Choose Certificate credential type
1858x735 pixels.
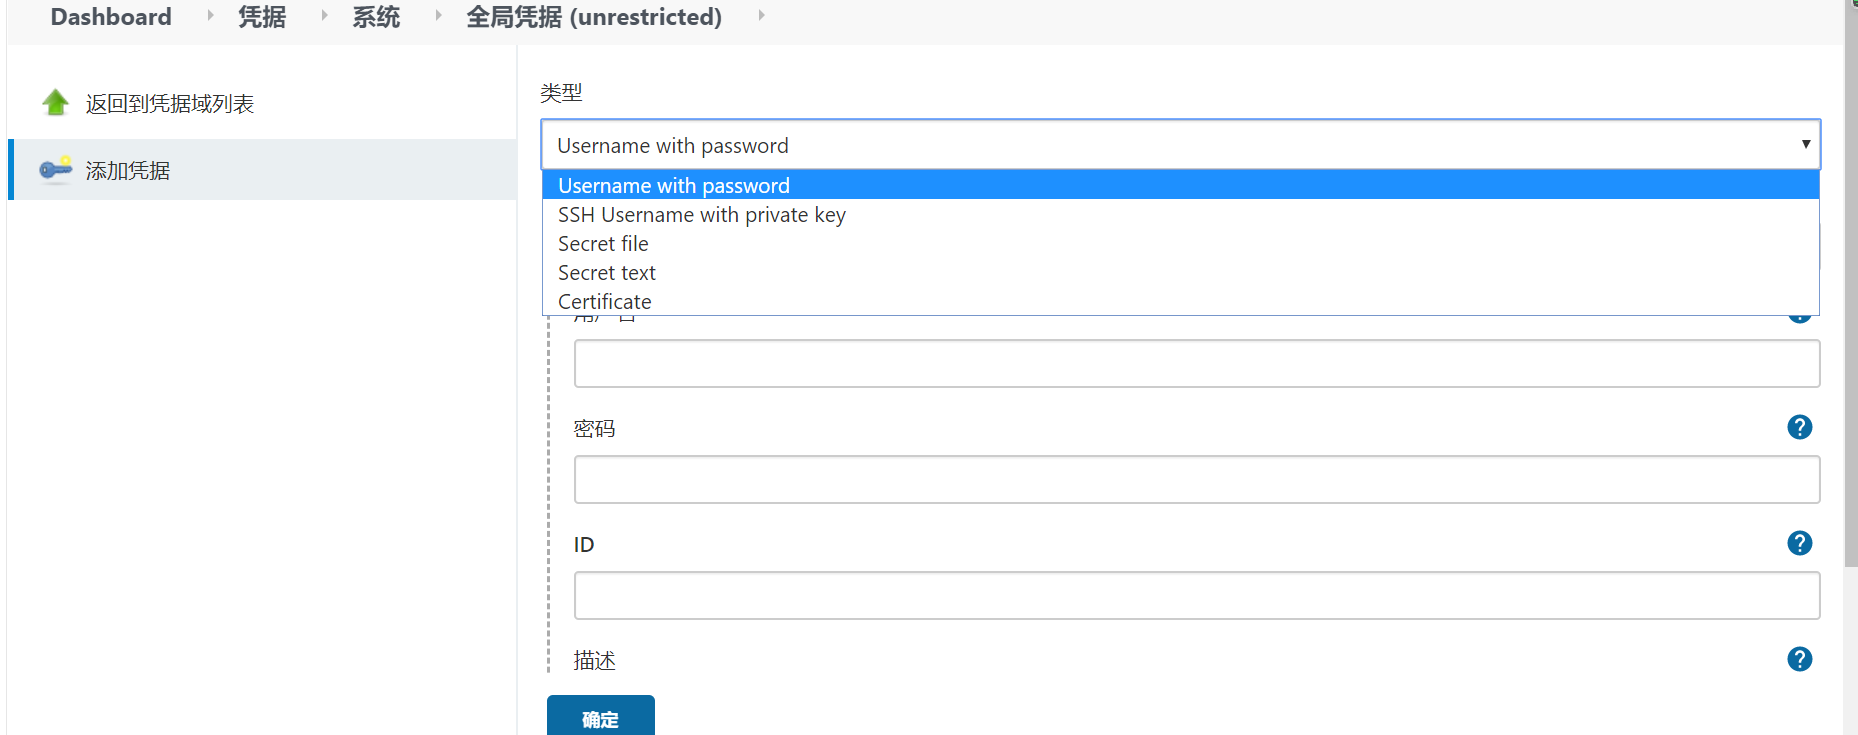1180,301
